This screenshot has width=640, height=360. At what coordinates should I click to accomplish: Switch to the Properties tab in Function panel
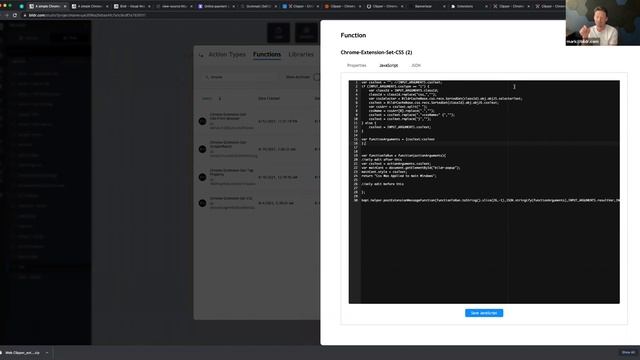coord(356,65)
